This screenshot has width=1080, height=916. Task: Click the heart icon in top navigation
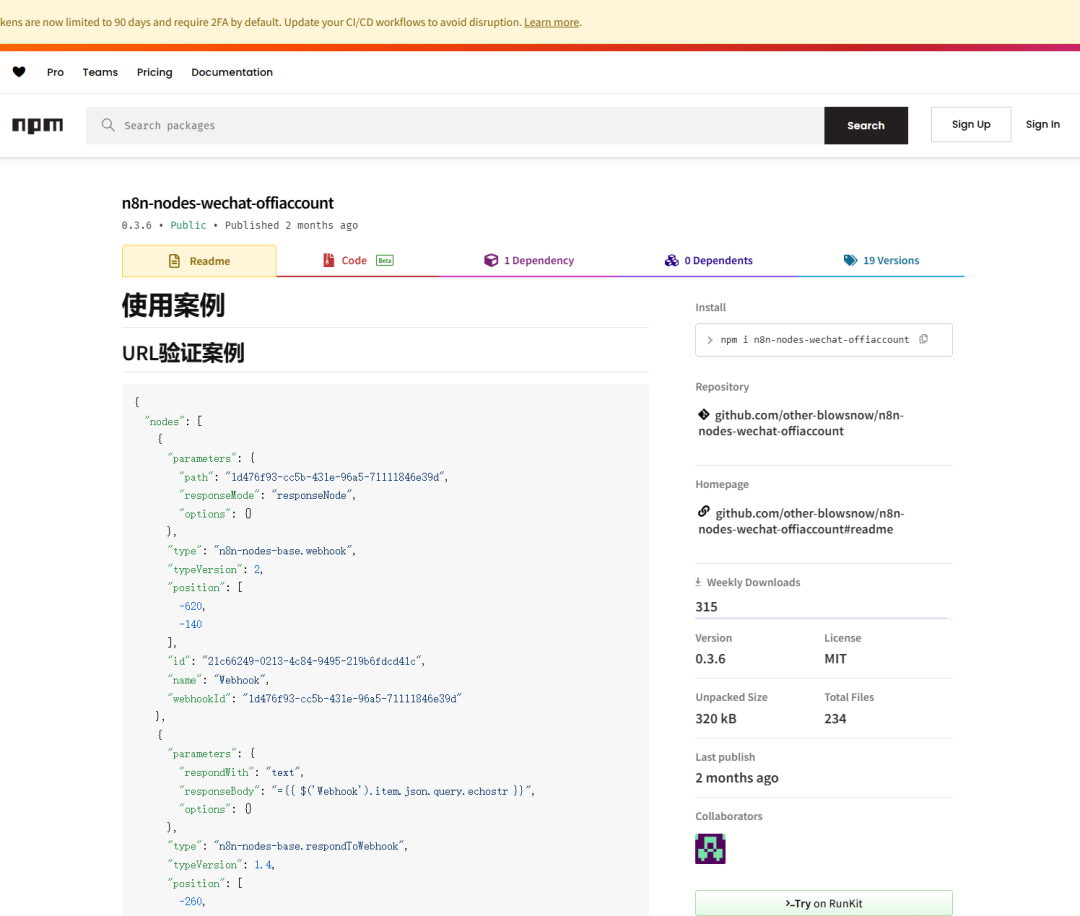pos(19,72)
